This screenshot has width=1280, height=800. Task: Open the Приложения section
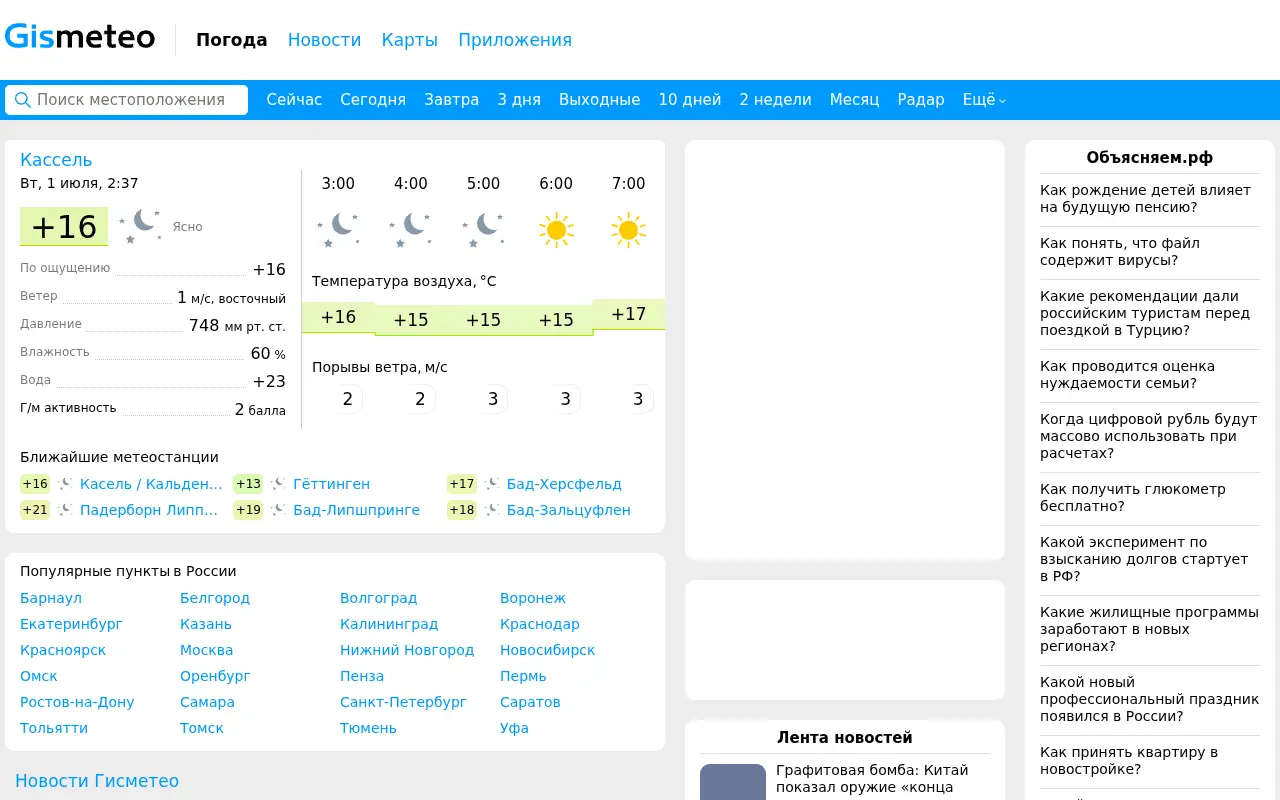515,40
